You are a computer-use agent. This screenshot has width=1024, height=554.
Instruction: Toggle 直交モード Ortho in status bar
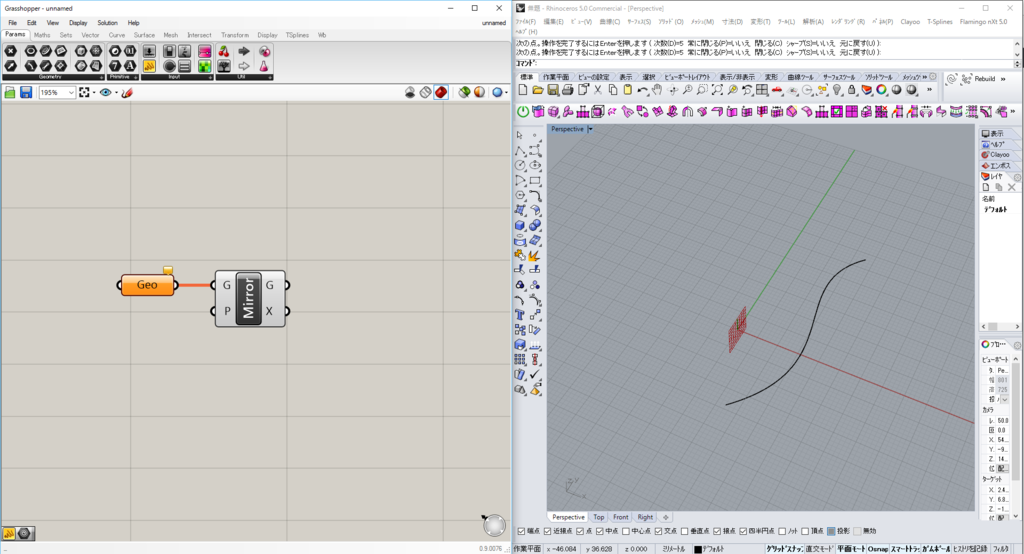(819, 549)
